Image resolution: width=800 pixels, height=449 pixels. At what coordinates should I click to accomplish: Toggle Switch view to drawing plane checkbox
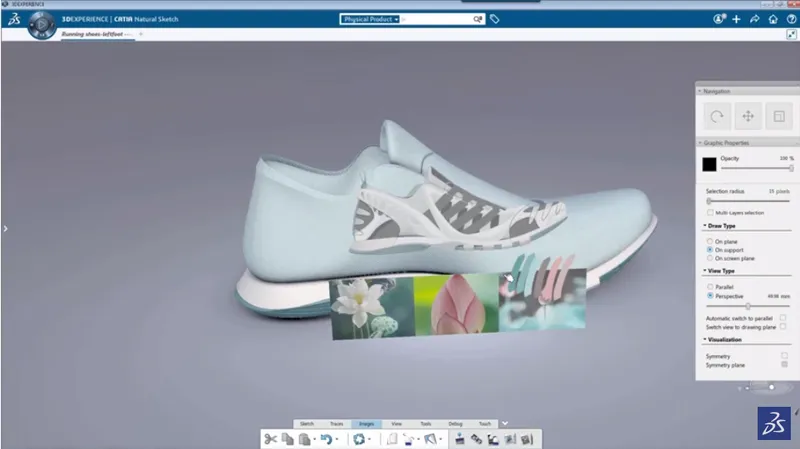tap(783, 327)
